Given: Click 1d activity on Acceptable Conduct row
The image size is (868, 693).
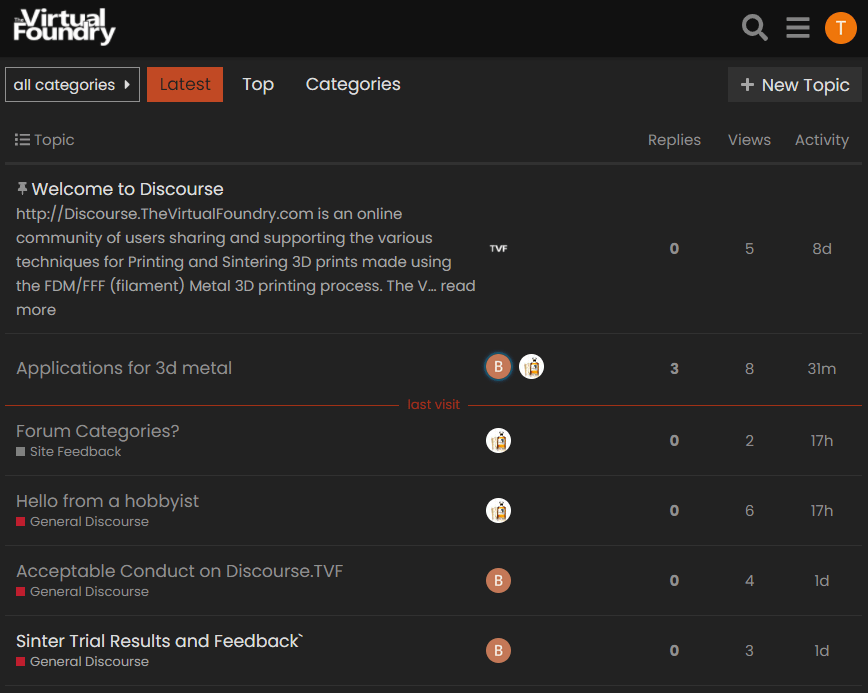Looking at the screenshot, I should coord(822,581).
